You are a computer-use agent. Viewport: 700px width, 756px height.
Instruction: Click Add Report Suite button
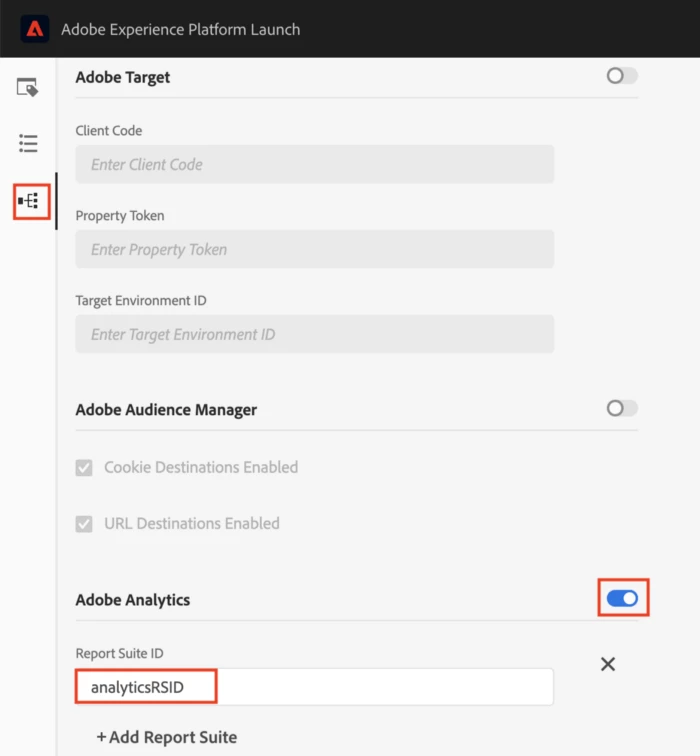click(167, 737)
